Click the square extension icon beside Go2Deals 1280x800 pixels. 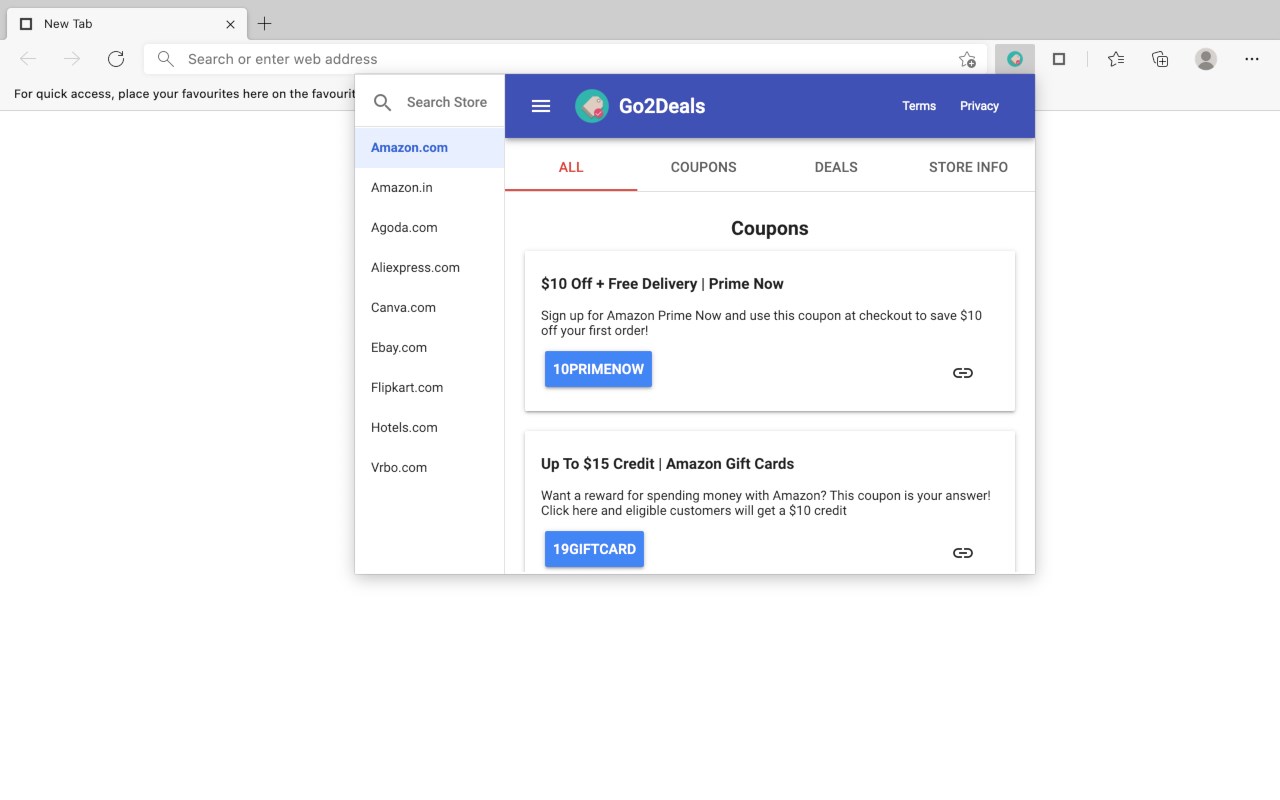(1059, 59)
